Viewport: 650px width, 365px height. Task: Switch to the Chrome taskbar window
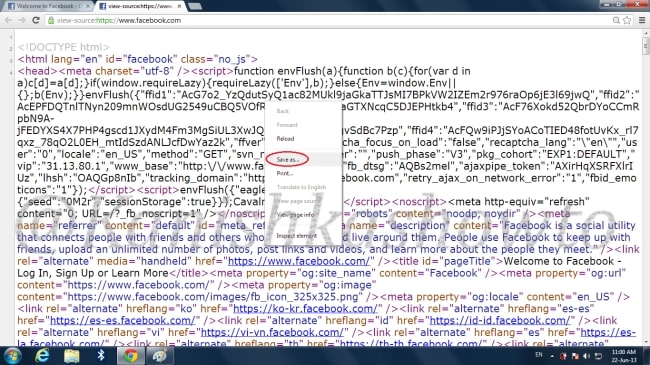(x=130, y=356)
